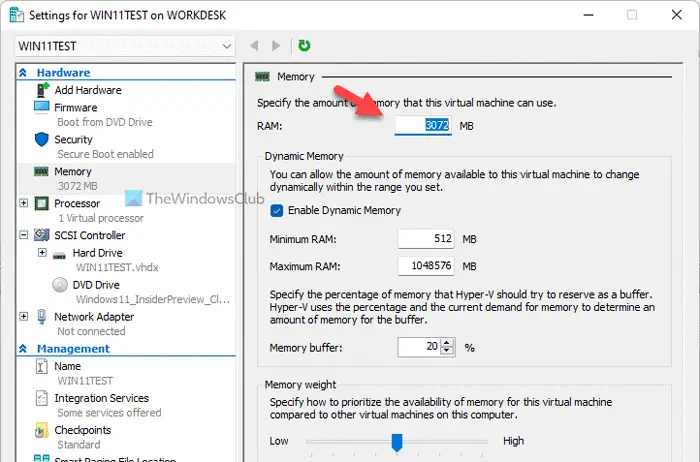Click the Hard Drive icon
The height and width of the screenshot is (462, 700).
tap(59, 256)
